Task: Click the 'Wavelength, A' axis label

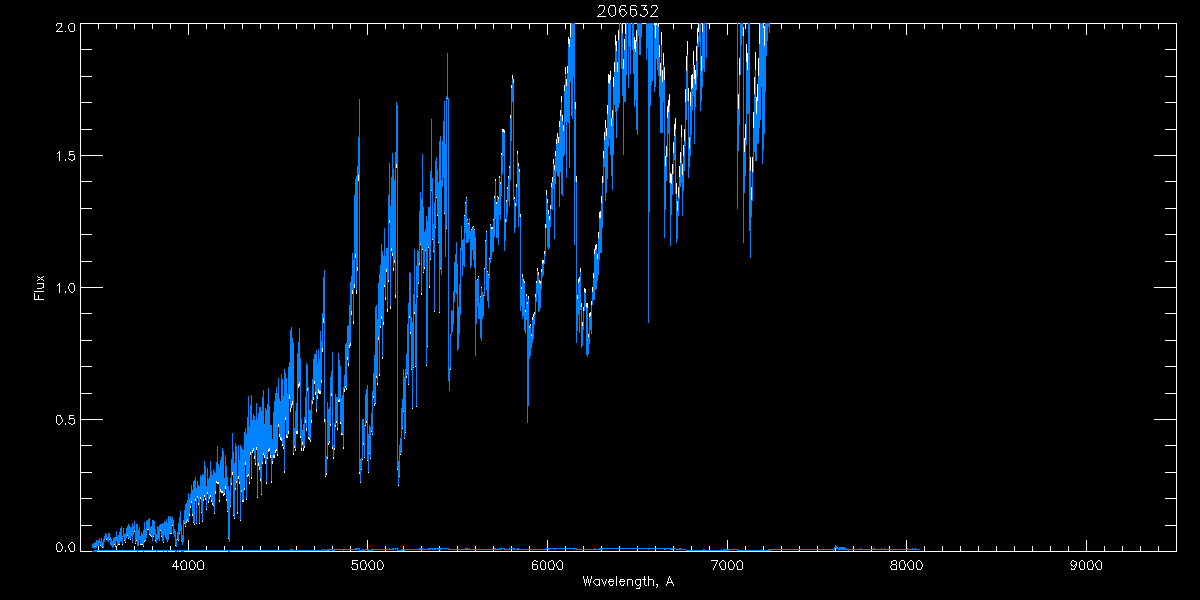Action: [628, 583]
